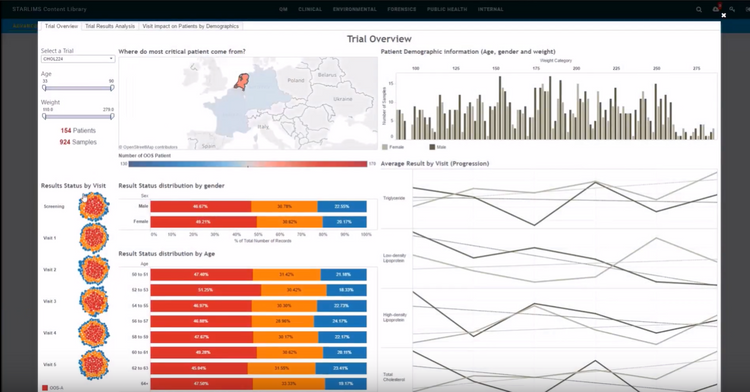Screen dimensions: 750x392
Task: Click the 52 to 53 age red segment
Action: point(206,290)
